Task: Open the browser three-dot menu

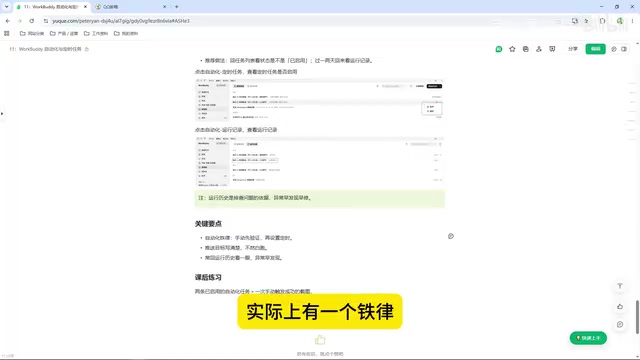Action: coord(632,21)
